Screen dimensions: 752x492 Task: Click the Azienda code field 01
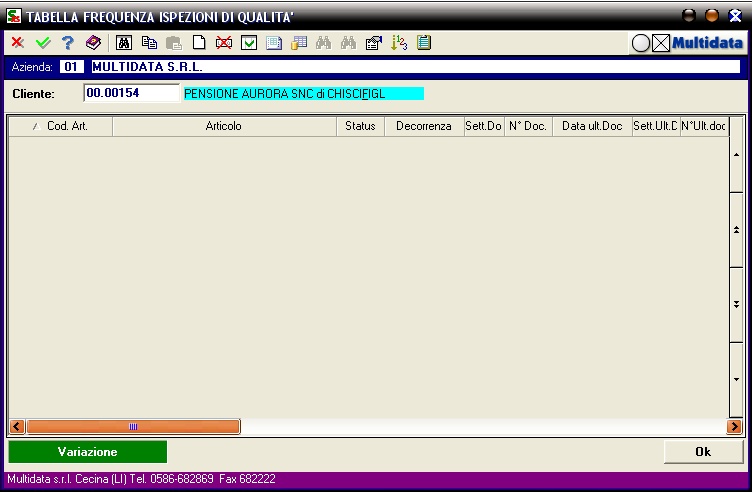(71, 67)
